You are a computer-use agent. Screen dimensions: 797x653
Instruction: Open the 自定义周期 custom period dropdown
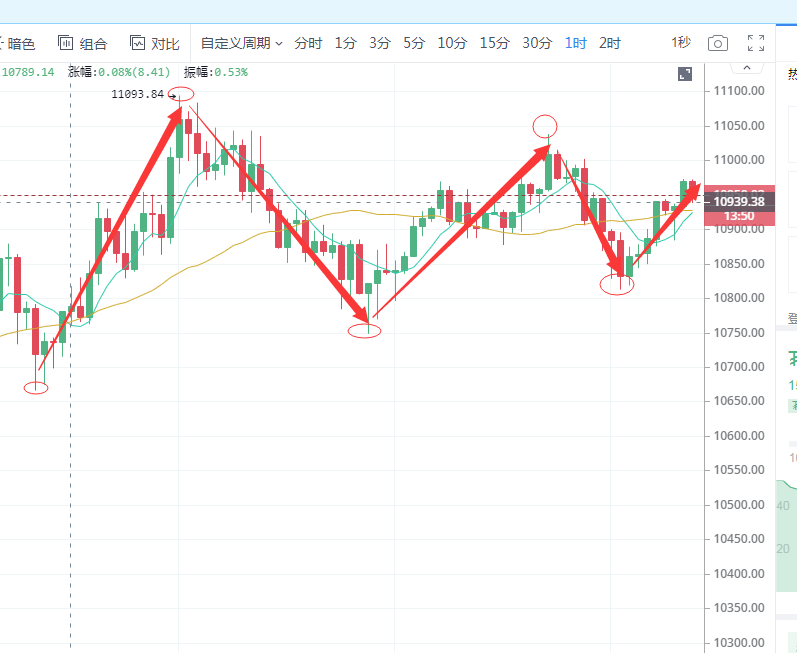pos(241,43)
